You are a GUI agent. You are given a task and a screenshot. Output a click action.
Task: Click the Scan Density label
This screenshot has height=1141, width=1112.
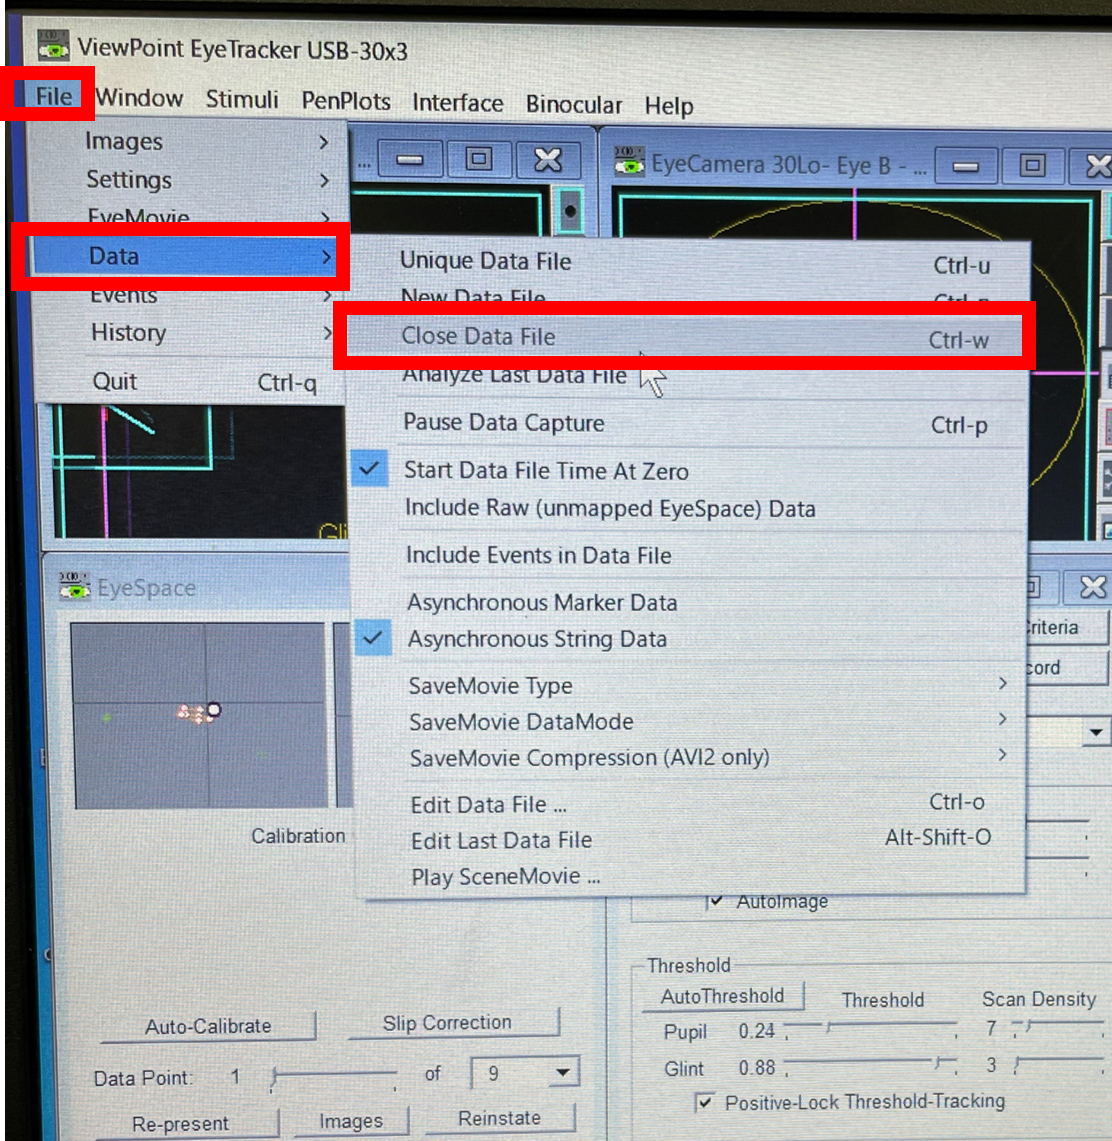pos(1039,999)
